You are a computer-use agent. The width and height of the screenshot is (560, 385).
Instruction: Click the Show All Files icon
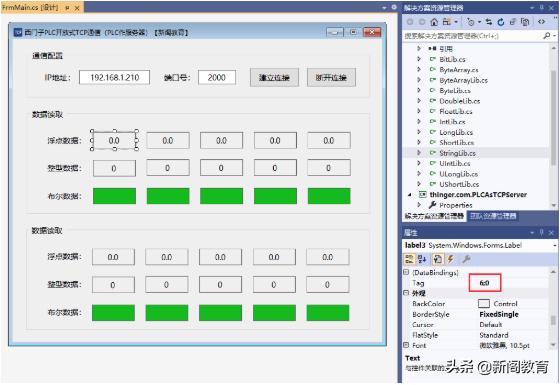(x=525, y=22)
